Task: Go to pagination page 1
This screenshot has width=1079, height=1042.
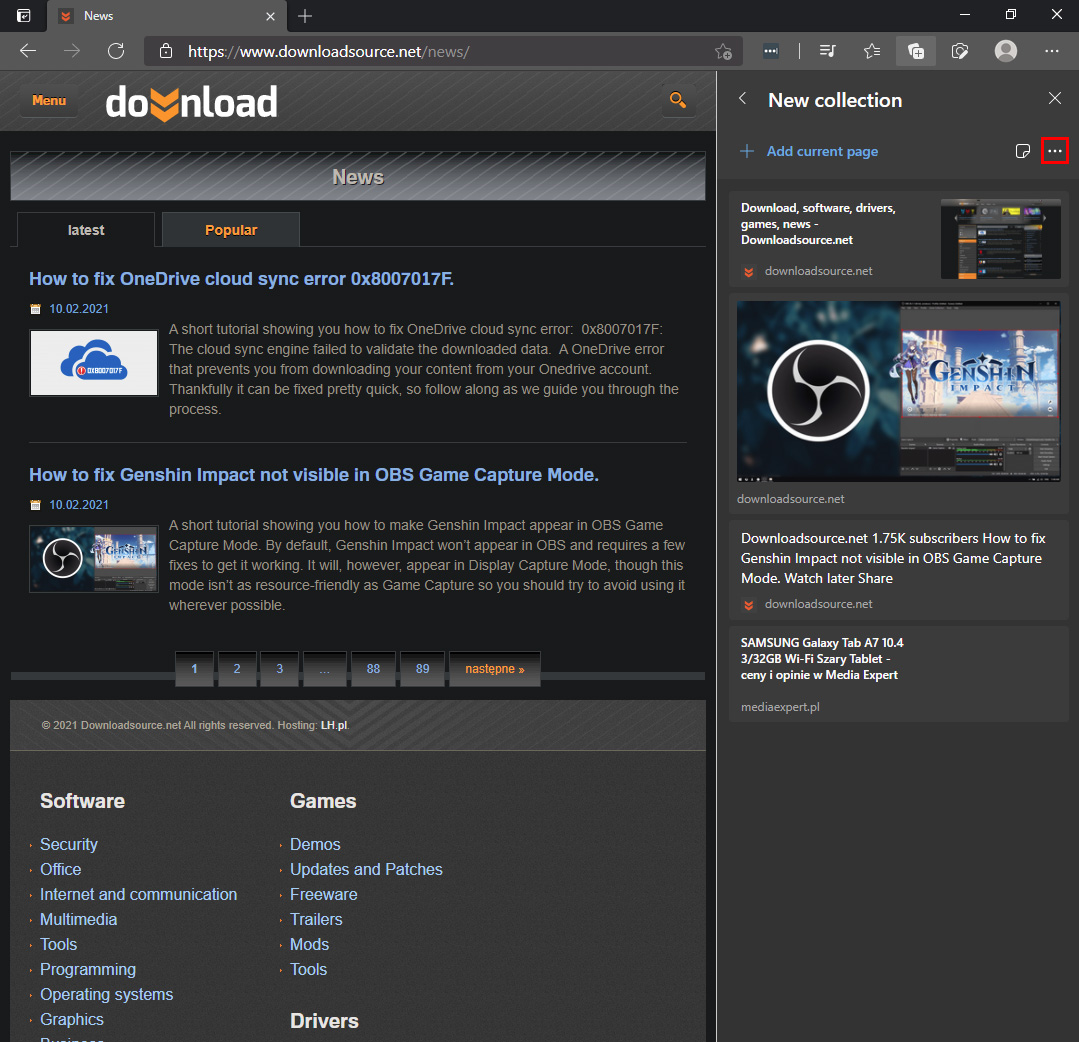Action: [194, 669]
